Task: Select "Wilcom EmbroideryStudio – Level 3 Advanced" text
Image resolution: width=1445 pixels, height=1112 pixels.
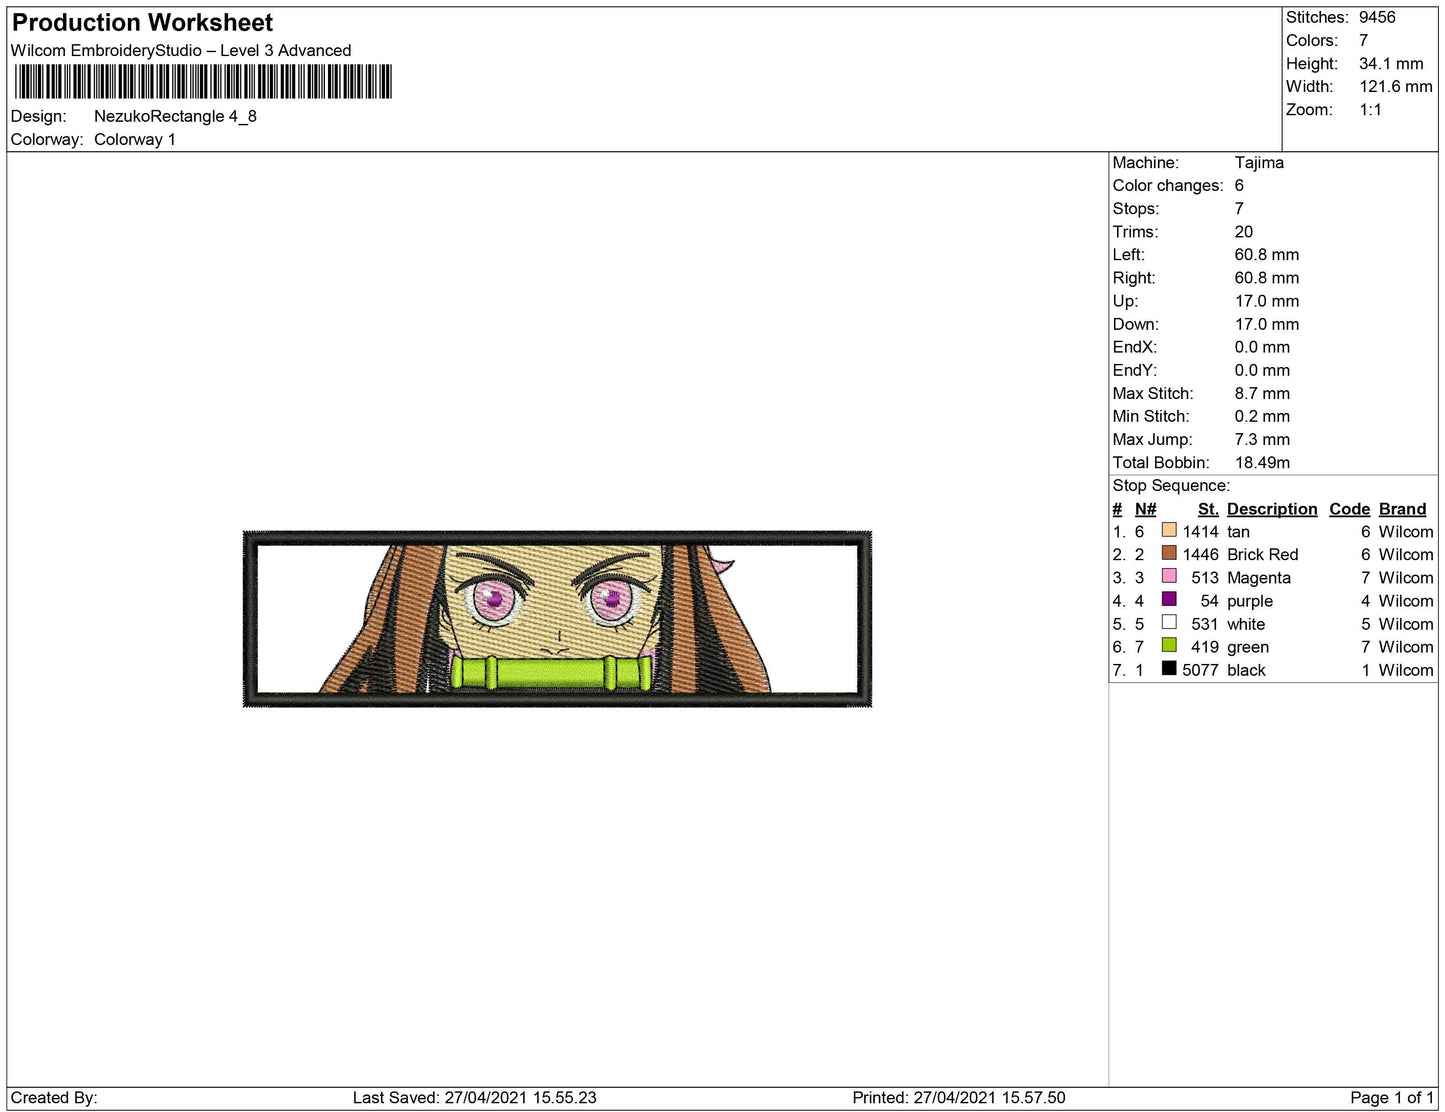Action: coord(181,51)
